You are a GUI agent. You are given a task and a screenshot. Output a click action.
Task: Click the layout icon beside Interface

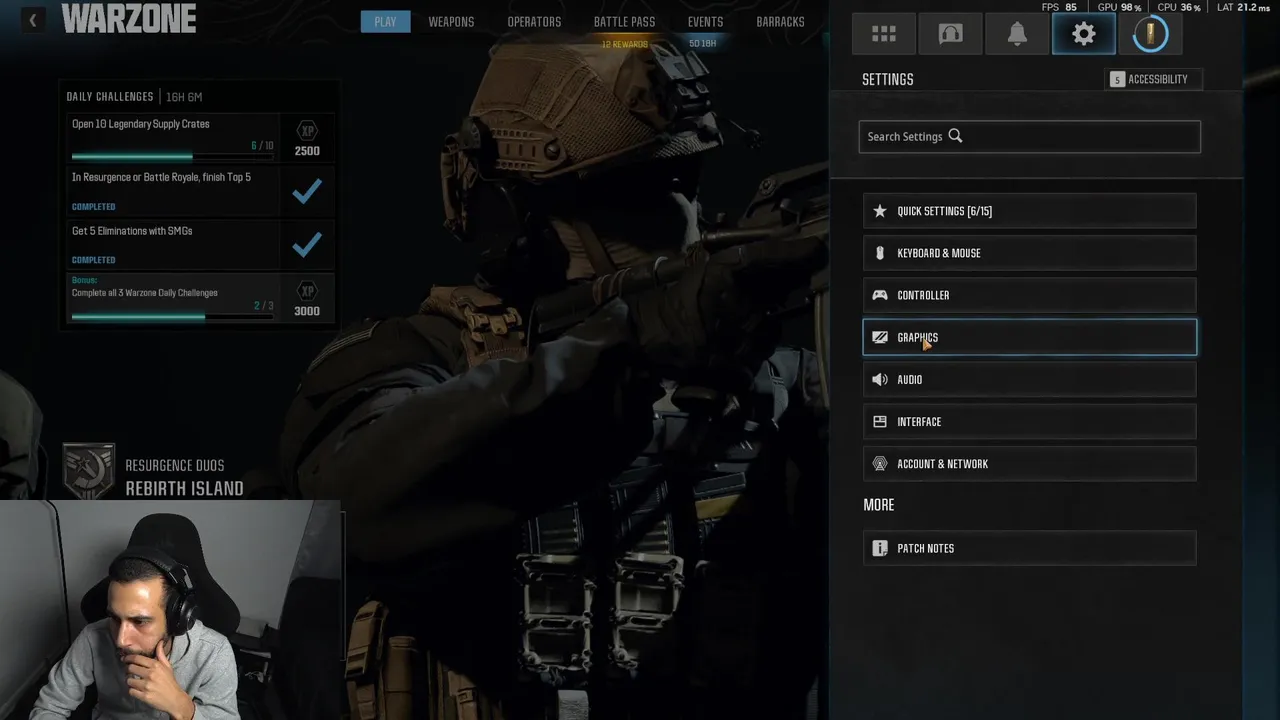pos(880,421)
